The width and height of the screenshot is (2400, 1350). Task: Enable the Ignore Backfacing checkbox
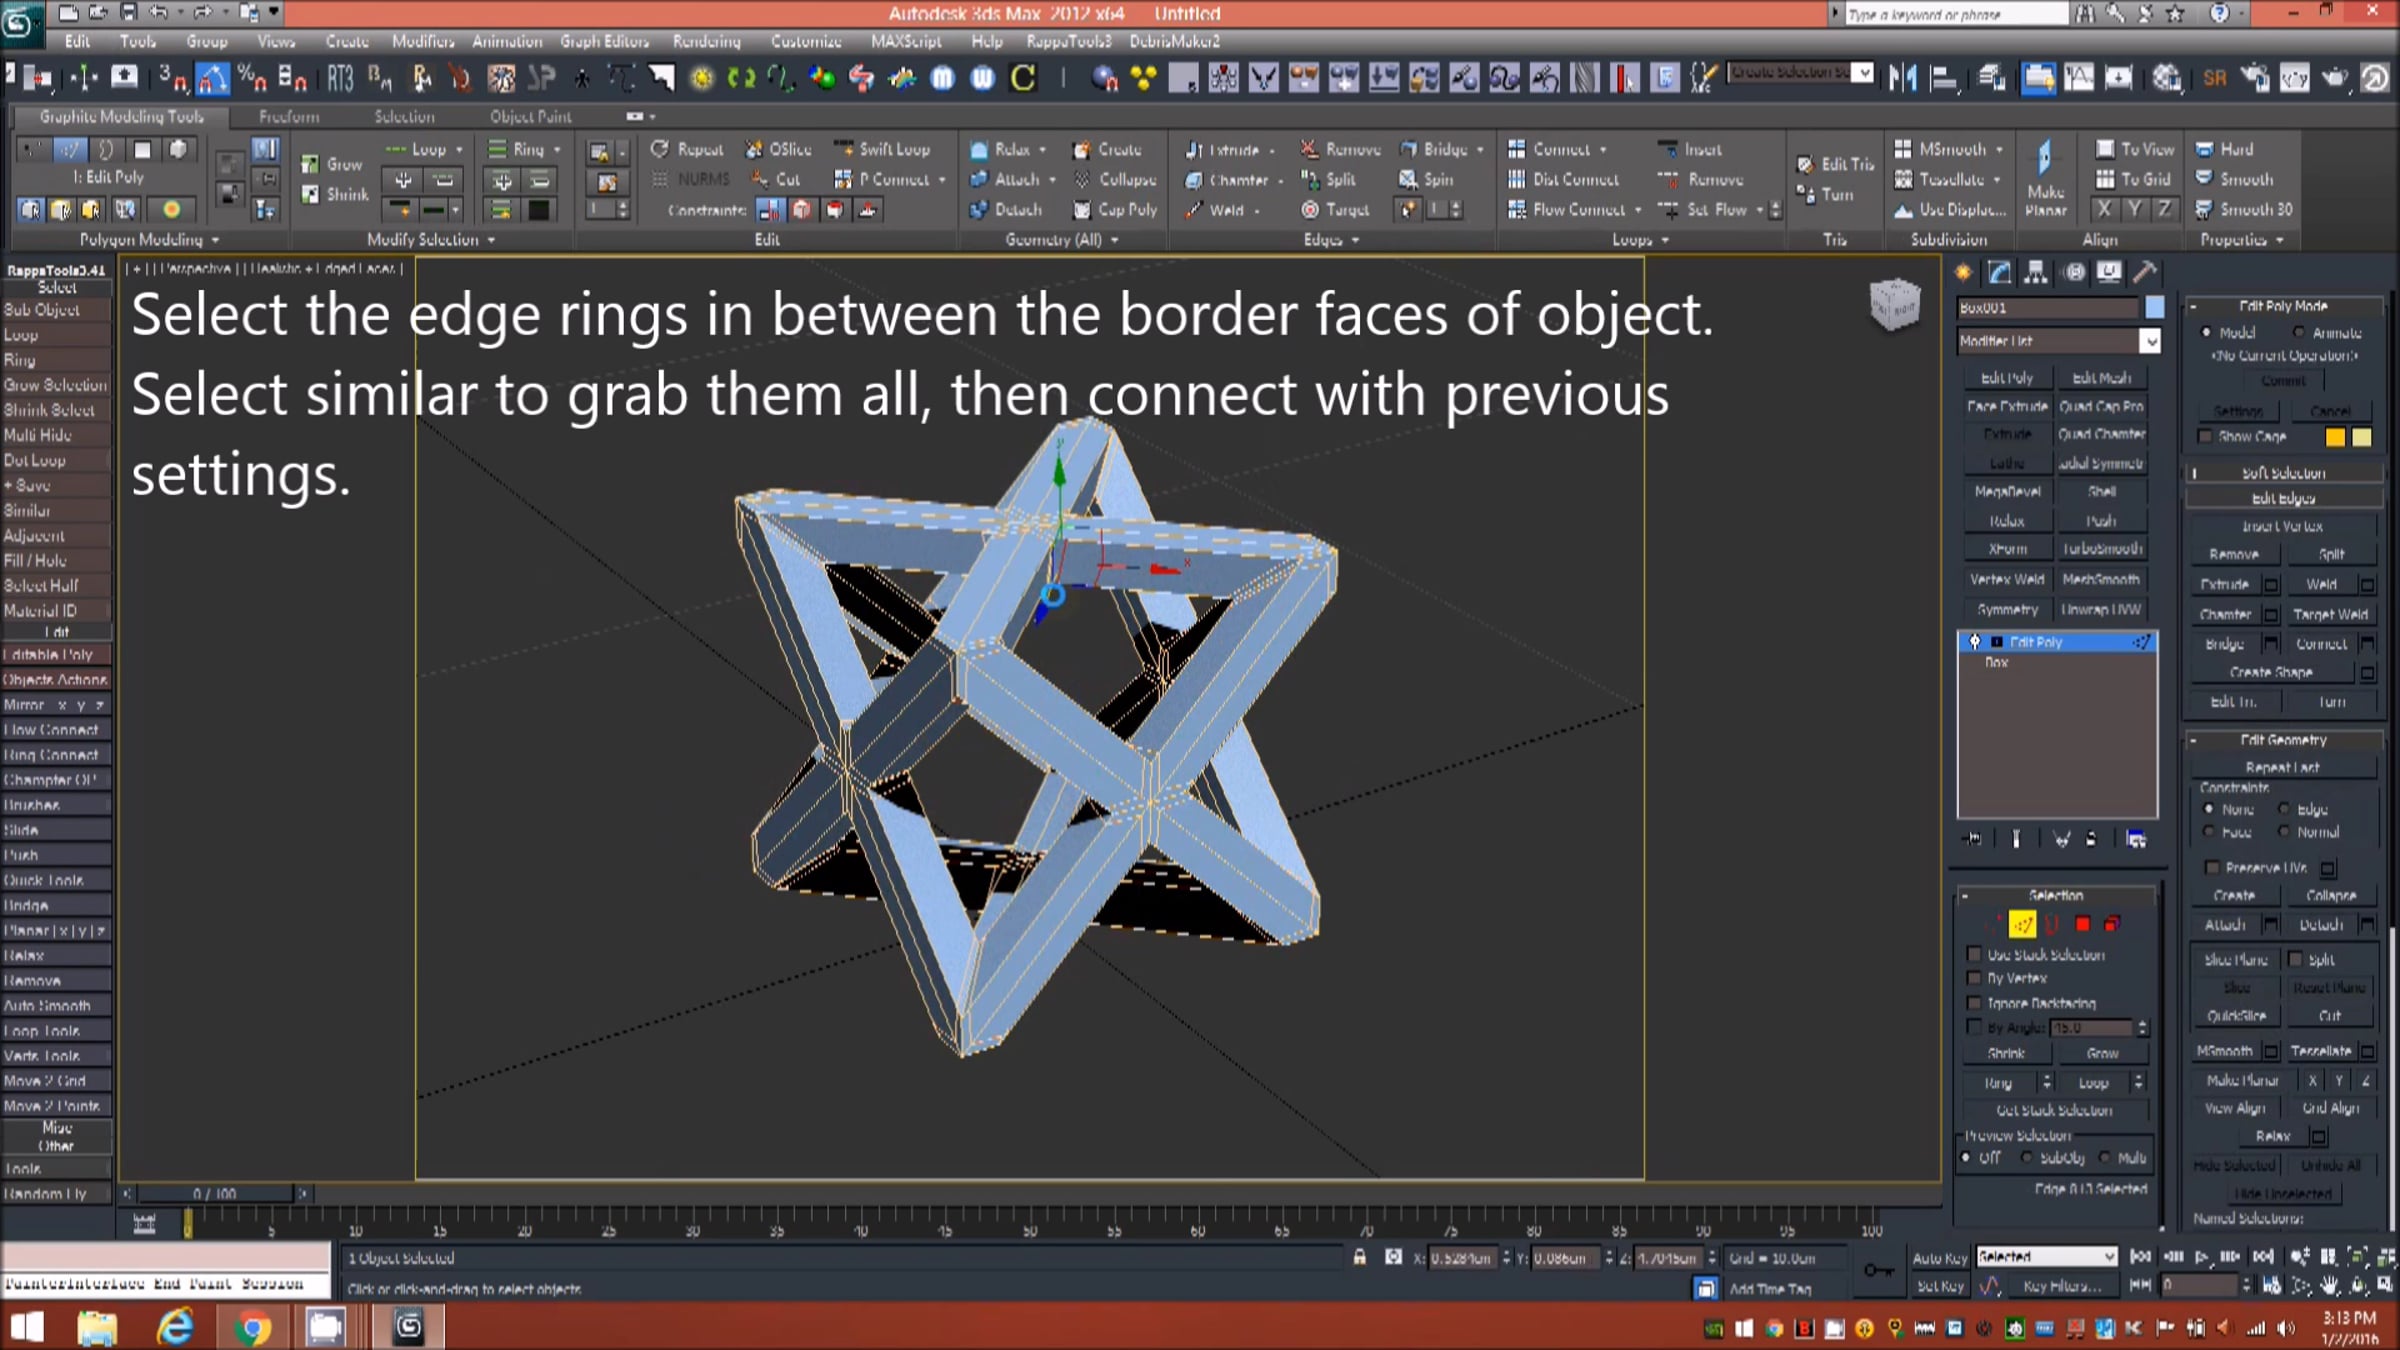click(1974, 1003)
